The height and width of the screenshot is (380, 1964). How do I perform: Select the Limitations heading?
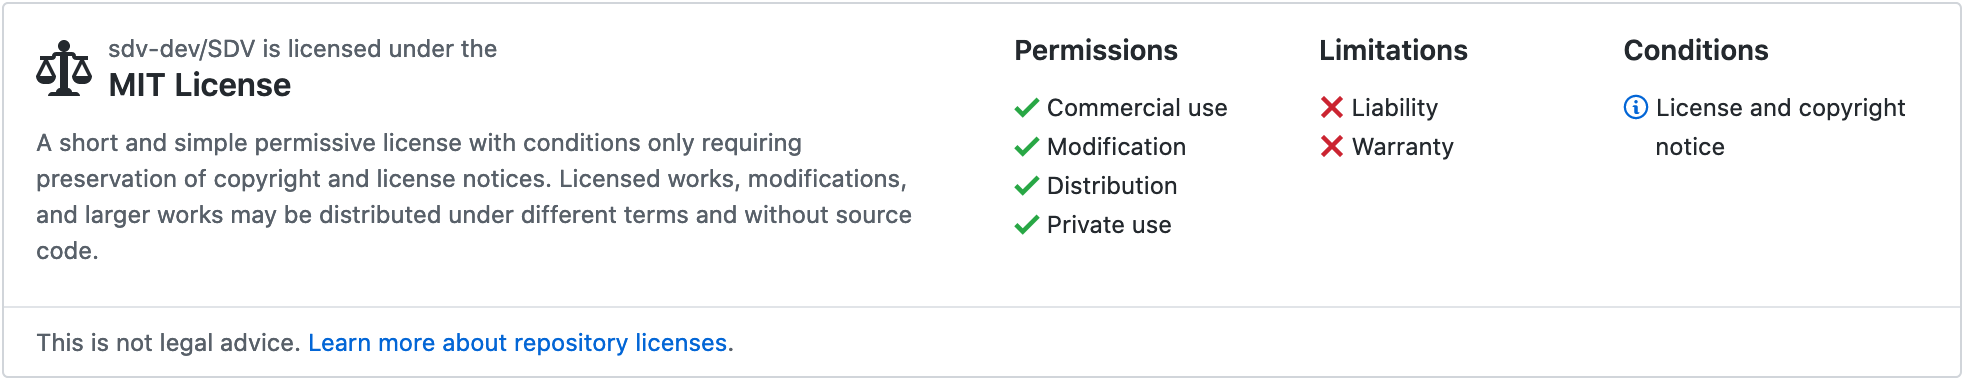point(1393,50)
